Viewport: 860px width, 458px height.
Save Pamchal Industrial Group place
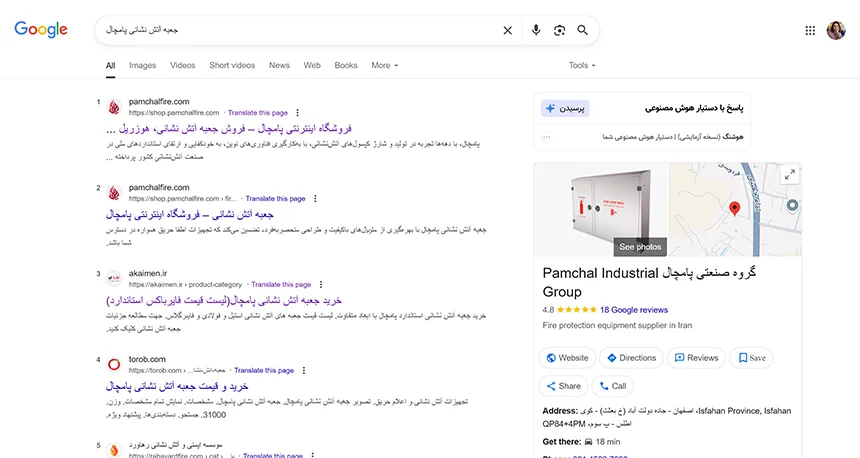coord(751,357)
